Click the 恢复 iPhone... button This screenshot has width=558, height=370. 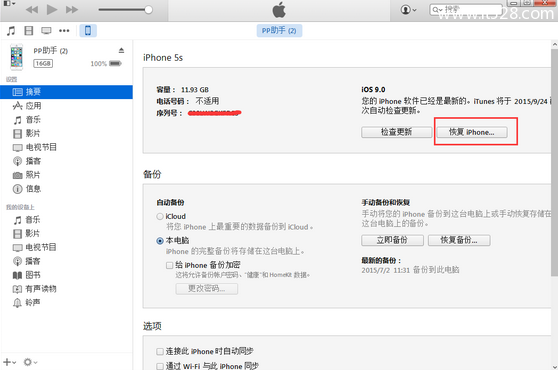pyautogui.click(x=472, y=132)
